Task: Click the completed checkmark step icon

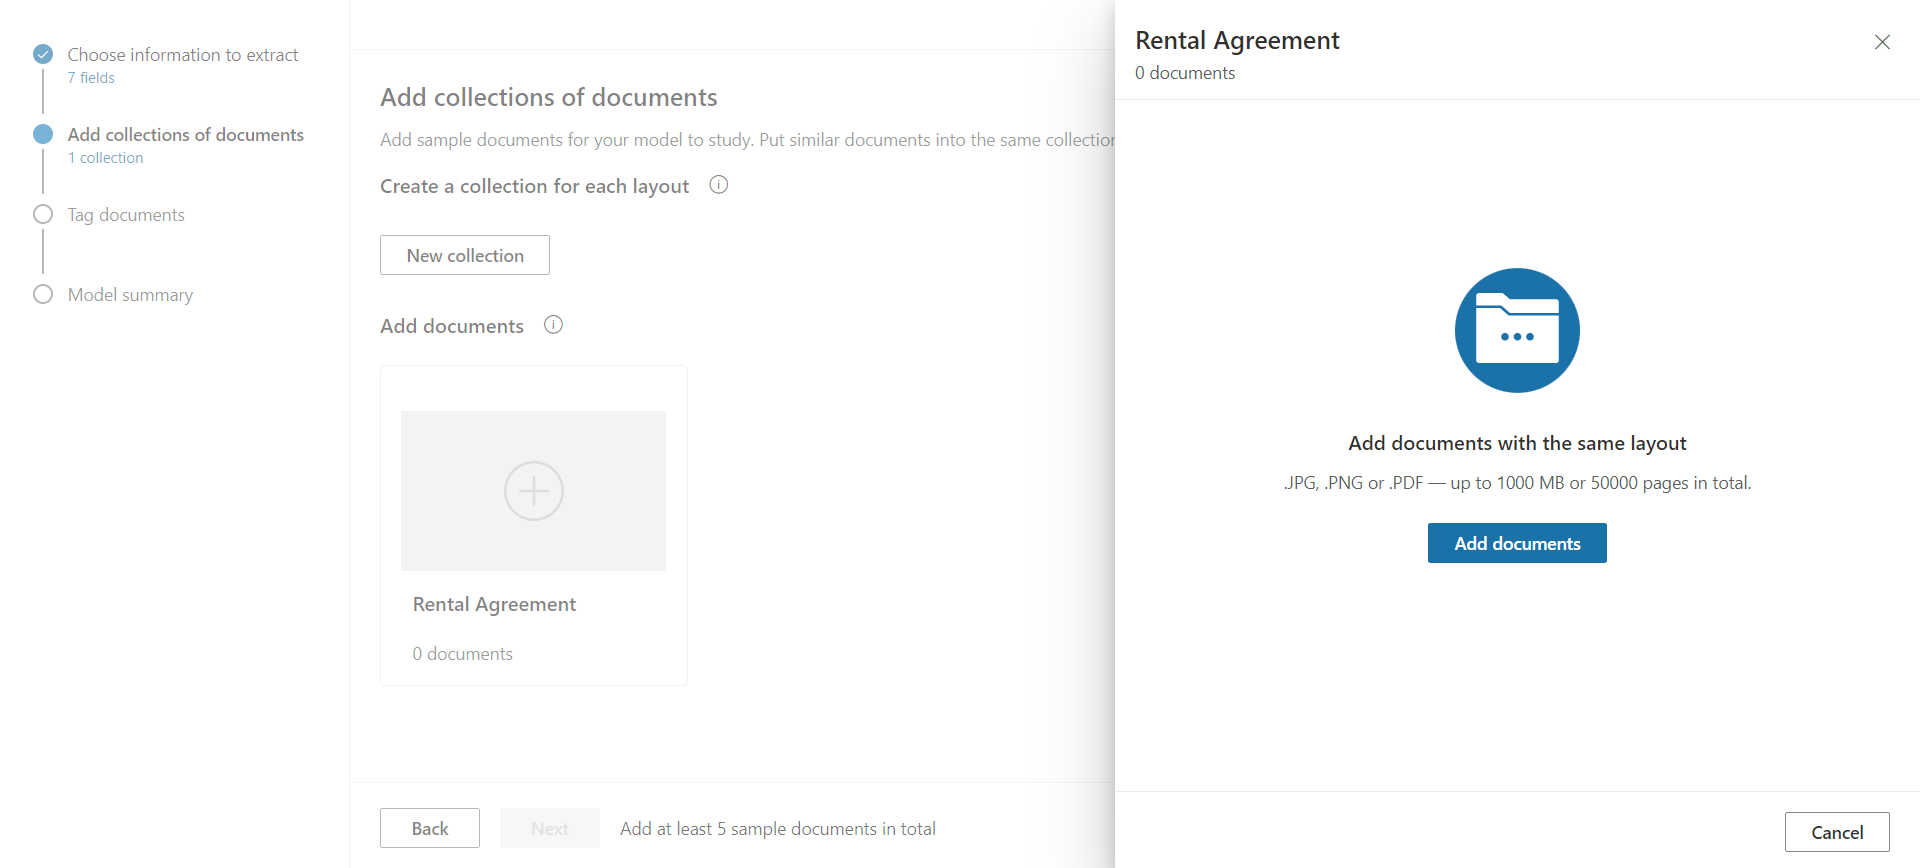Action: coord(43,54)
